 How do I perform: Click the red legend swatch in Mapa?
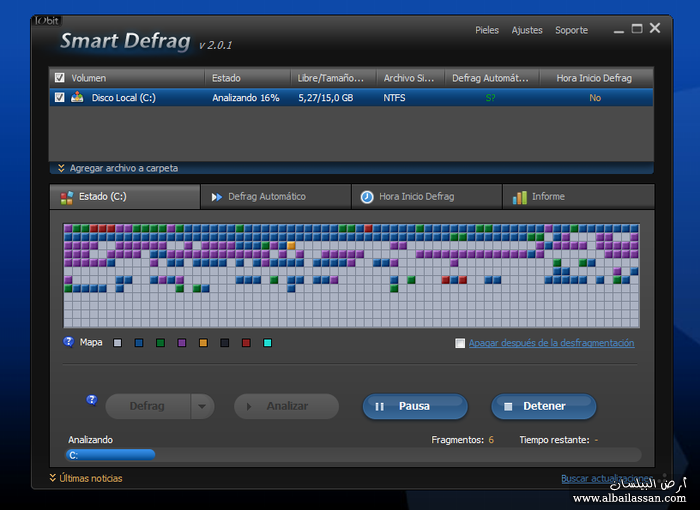[x=246, y=343]
